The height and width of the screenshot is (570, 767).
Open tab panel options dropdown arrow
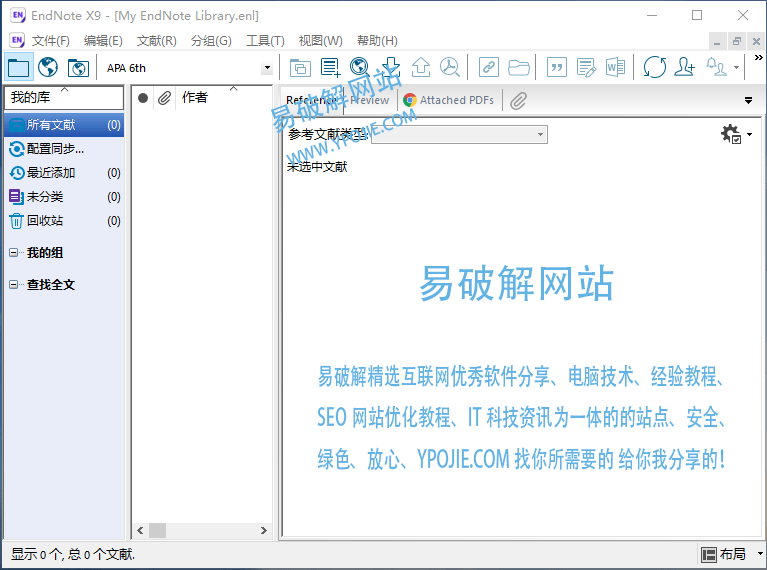click(x=748, y=100)
